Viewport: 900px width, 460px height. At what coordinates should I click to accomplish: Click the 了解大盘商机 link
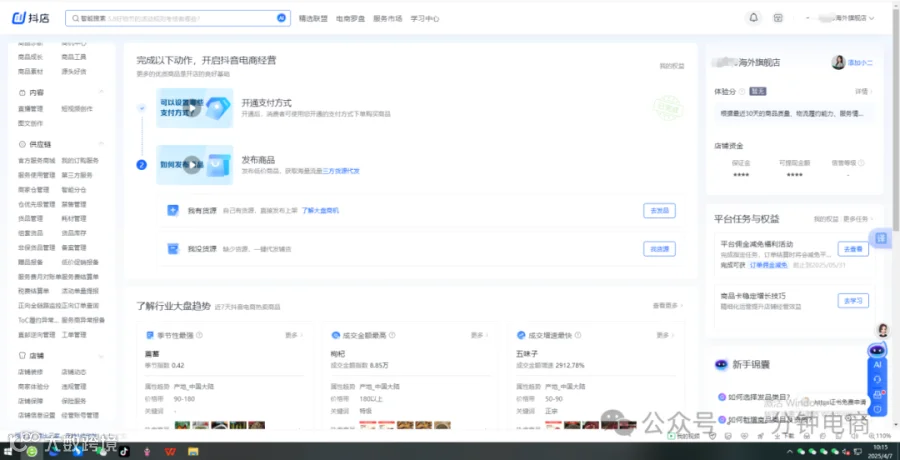pos(320,211)
